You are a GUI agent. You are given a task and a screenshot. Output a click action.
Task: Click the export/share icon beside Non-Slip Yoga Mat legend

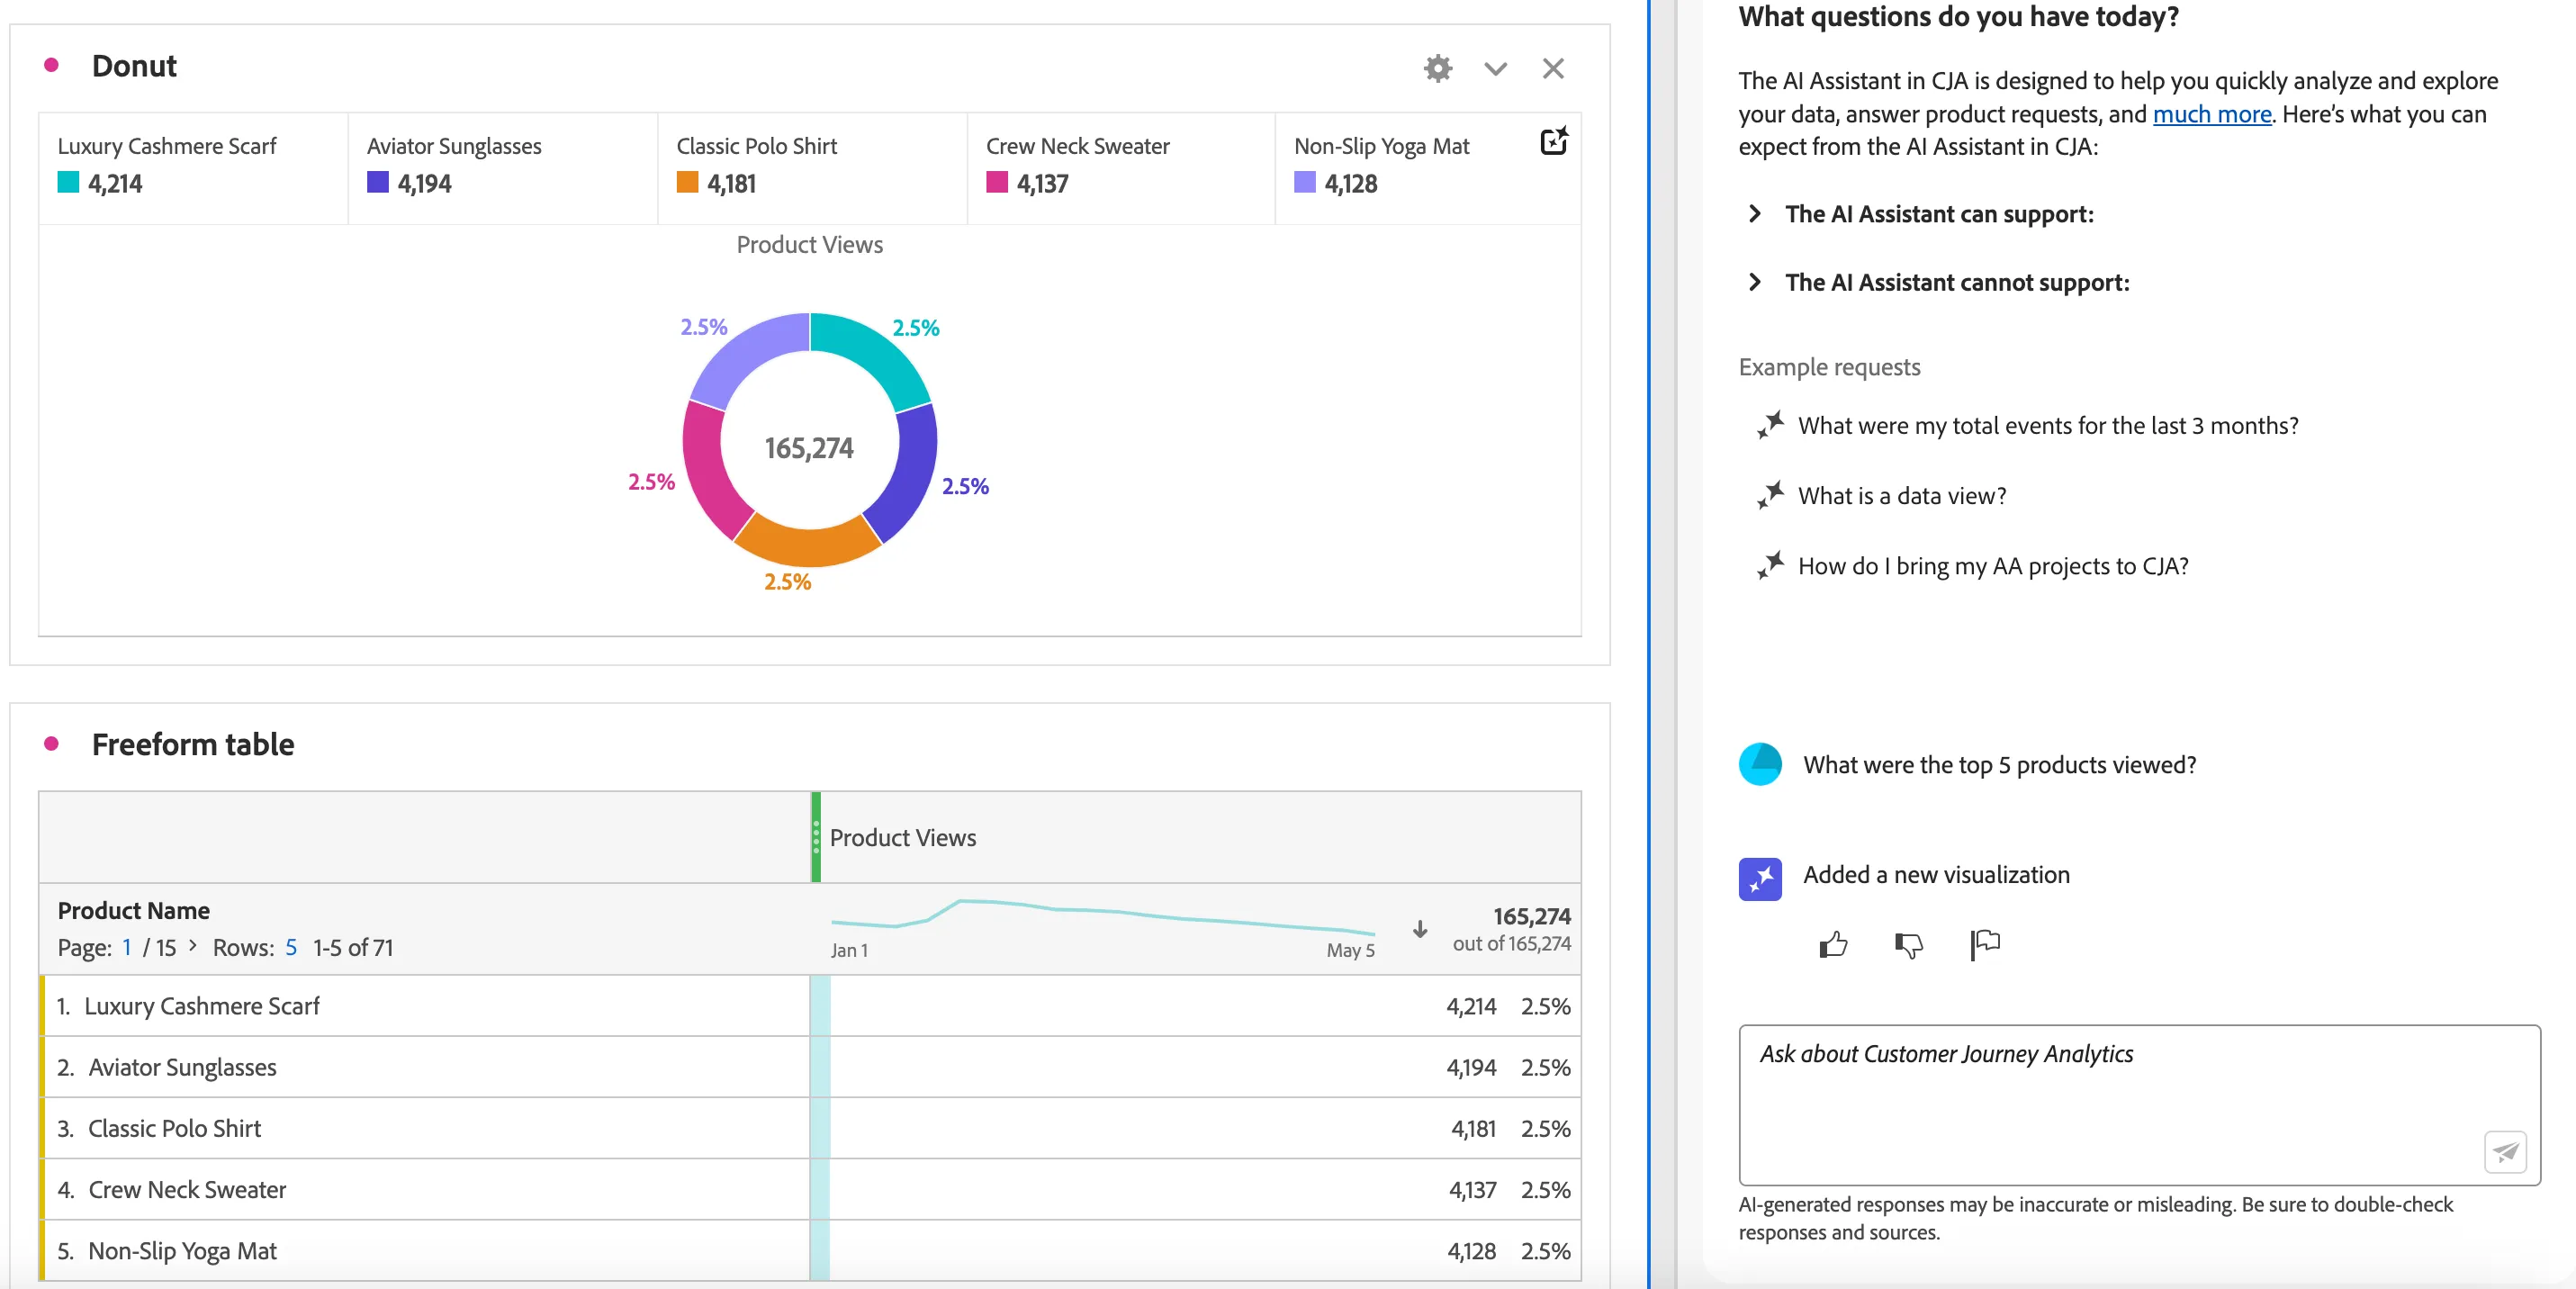tap(1553, 141)
